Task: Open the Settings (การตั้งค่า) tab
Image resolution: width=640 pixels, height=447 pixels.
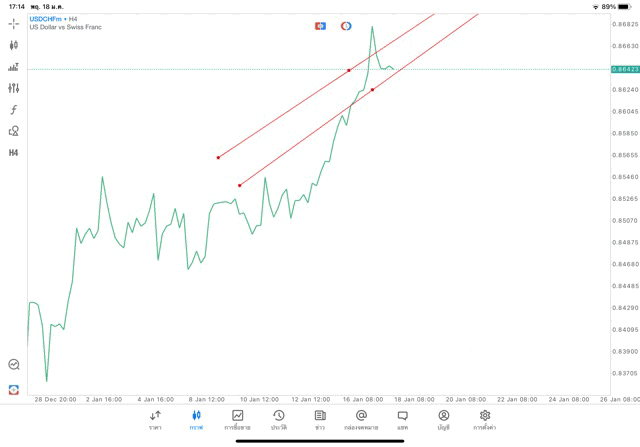Action: coord(485,419)
